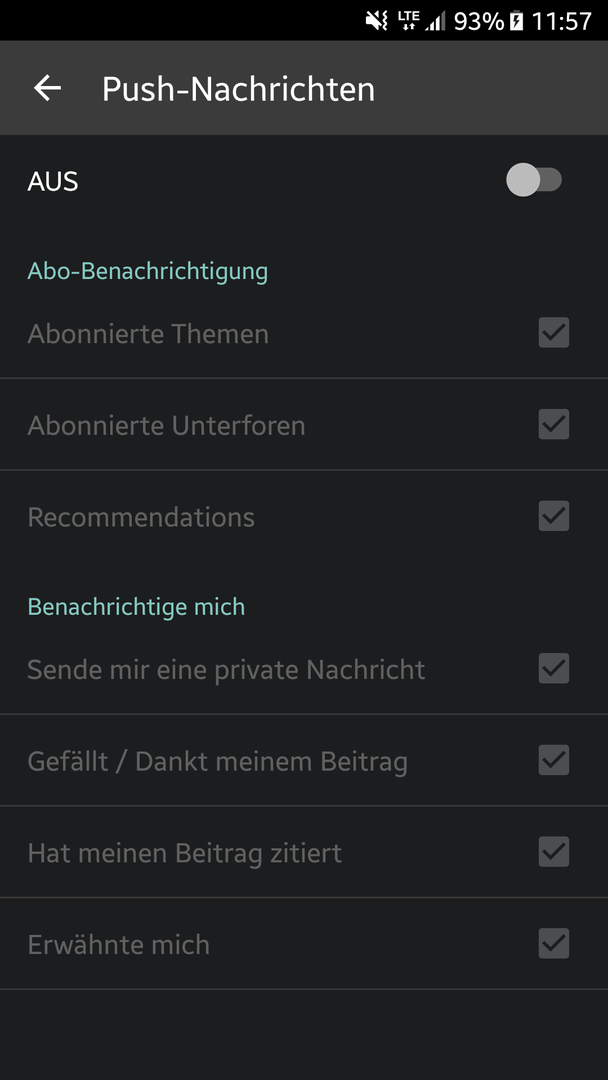Screen dimensions: 608x1080
Task: Toggle Hat meinen Beitrag zitiert checkbox
Action: [554, 851]
